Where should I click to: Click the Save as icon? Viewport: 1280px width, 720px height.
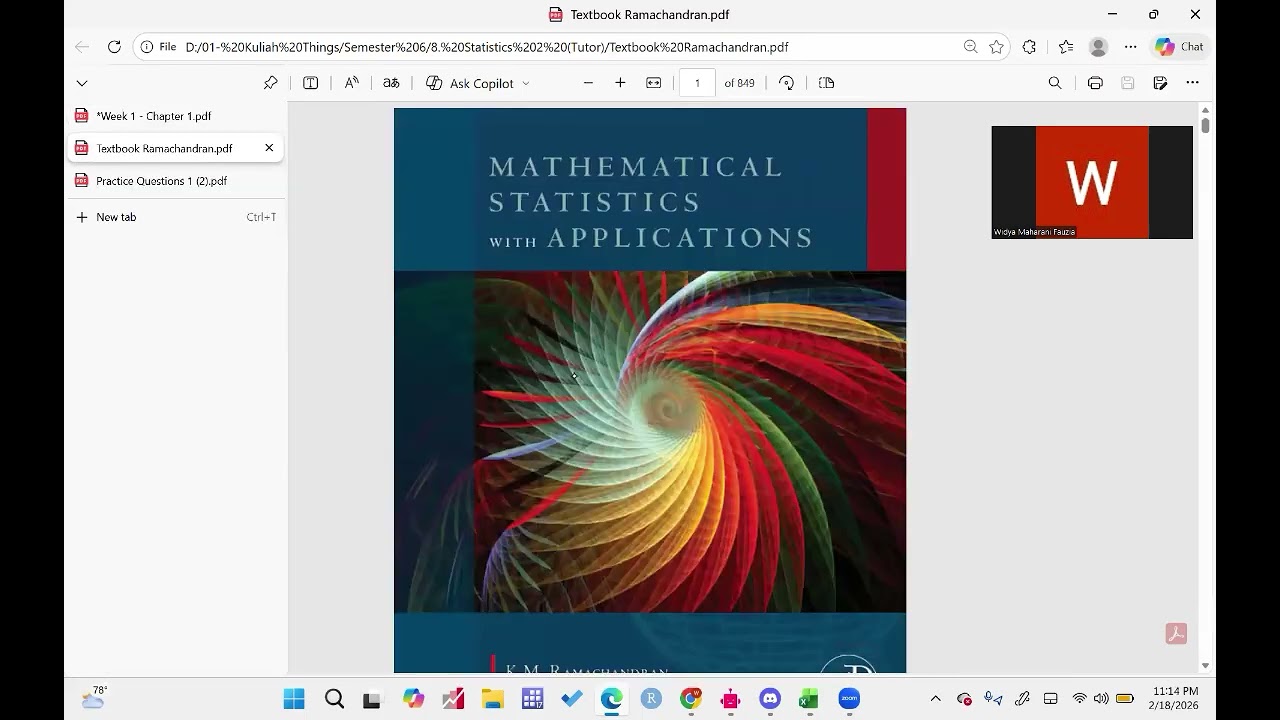click(x=1160, y=83)
